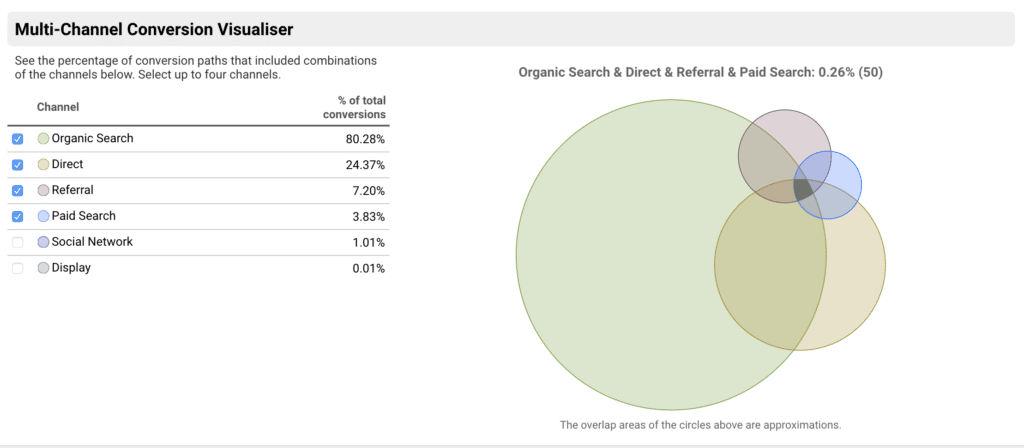
Task: Click the Display channel checkbox
Action: pos(17,269)
